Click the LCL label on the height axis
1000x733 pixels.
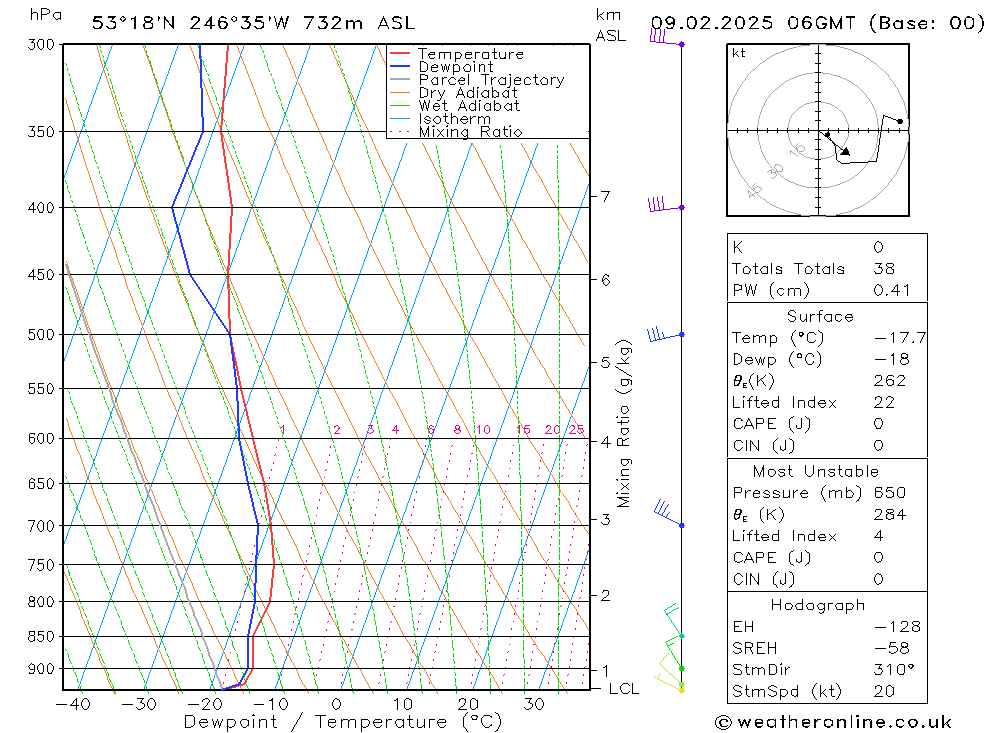[623, 689]
